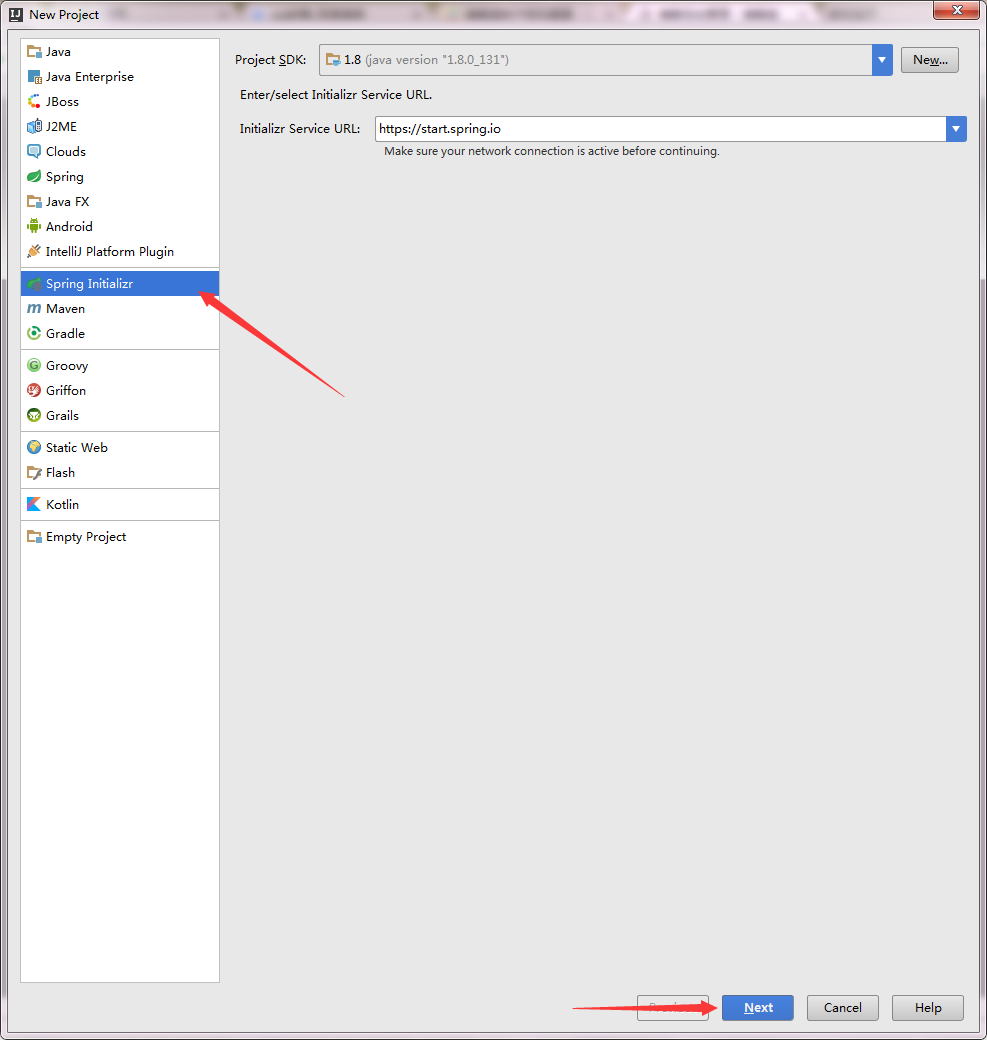Viewport: 987px width, 1040px height.
Task: Click the JBoss icon
Action: coord(34,101)
